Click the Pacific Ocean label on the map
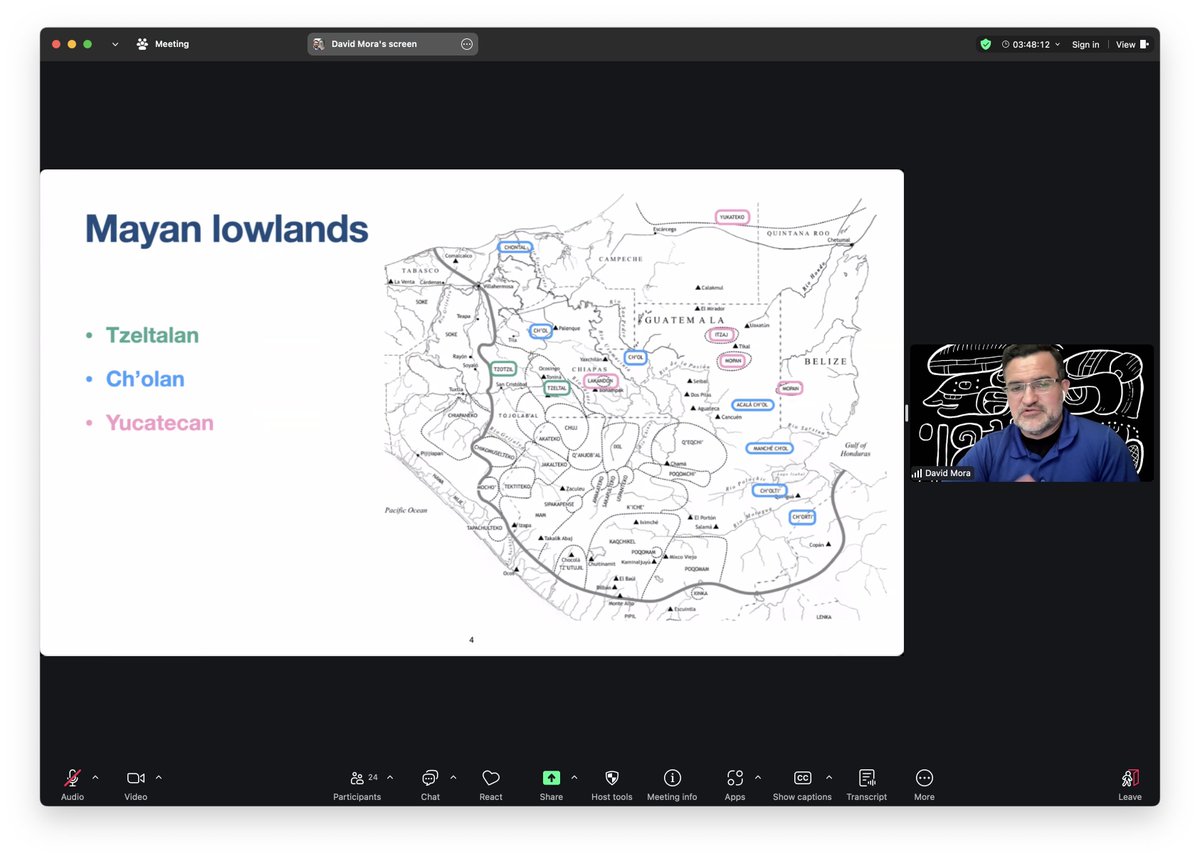Viewport: 1200px width, 859px height. [406, 510]
